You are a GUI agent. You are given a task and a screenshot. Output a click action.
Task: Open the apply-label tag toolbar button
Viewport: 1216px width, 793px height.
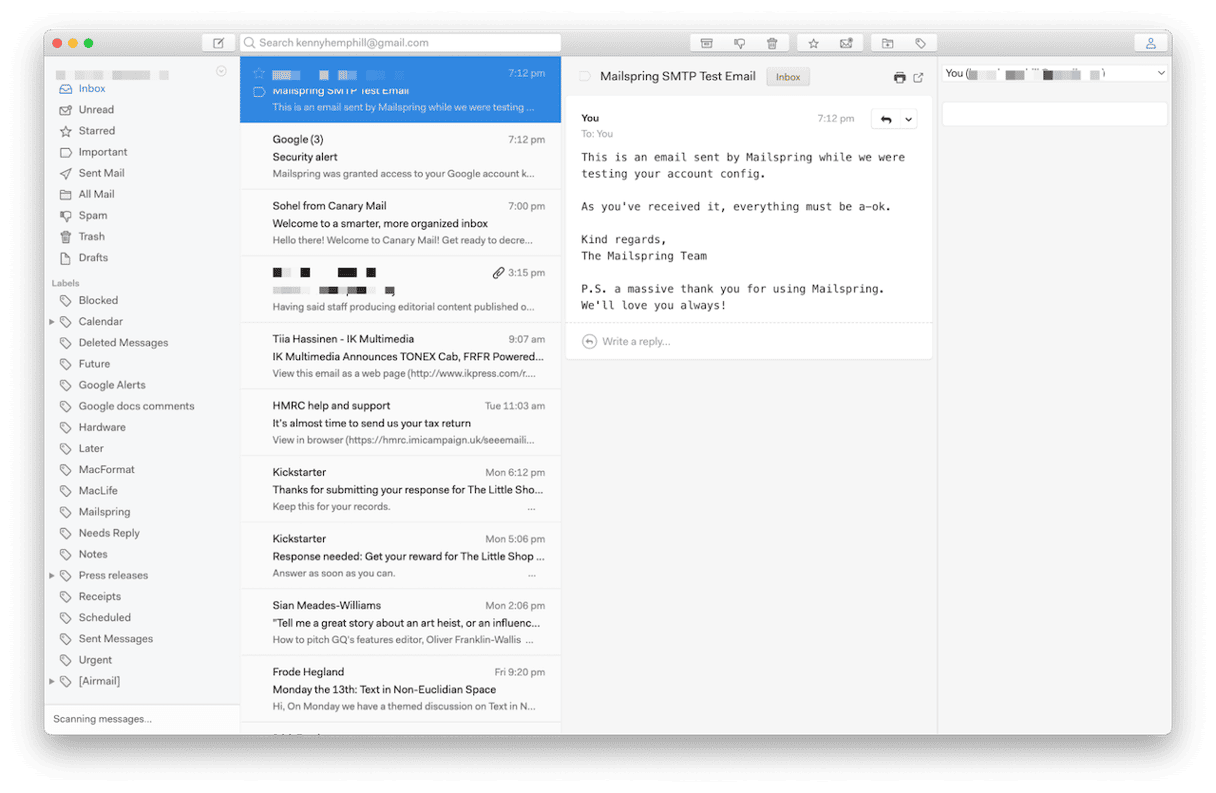[920, 43]
